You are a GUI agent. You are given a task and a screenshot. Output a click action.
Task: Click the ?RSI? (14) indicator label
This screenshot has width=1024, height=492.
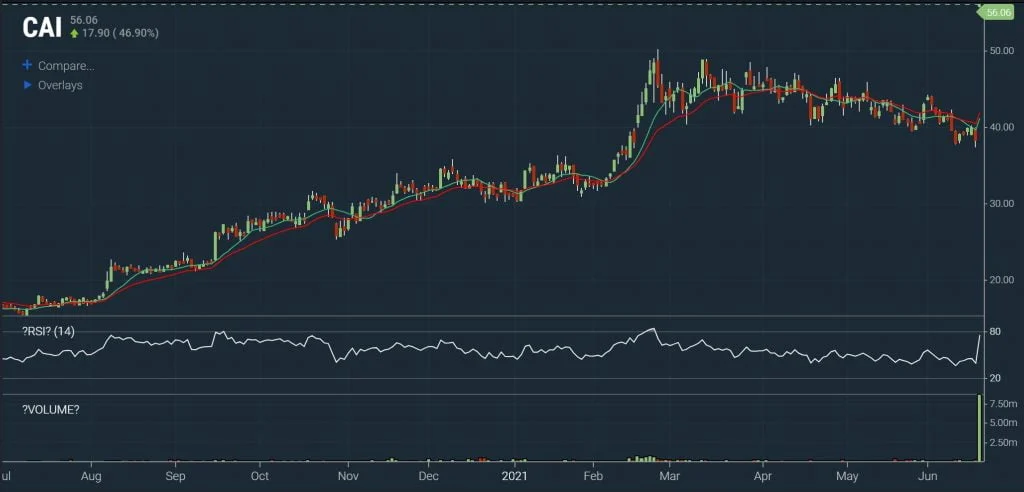pyautogui.click(x=48, y=332)
